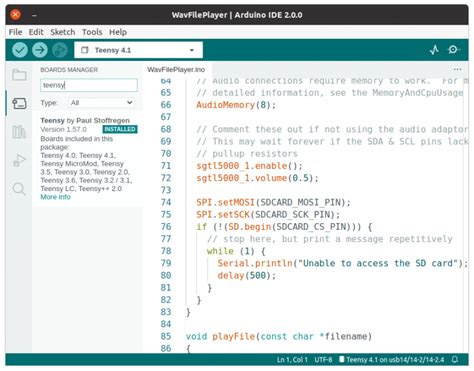Open the File menu
Image resolution: width=474 pixels, height=371 pixels.
pyautogui.click(x=15, y=32)
